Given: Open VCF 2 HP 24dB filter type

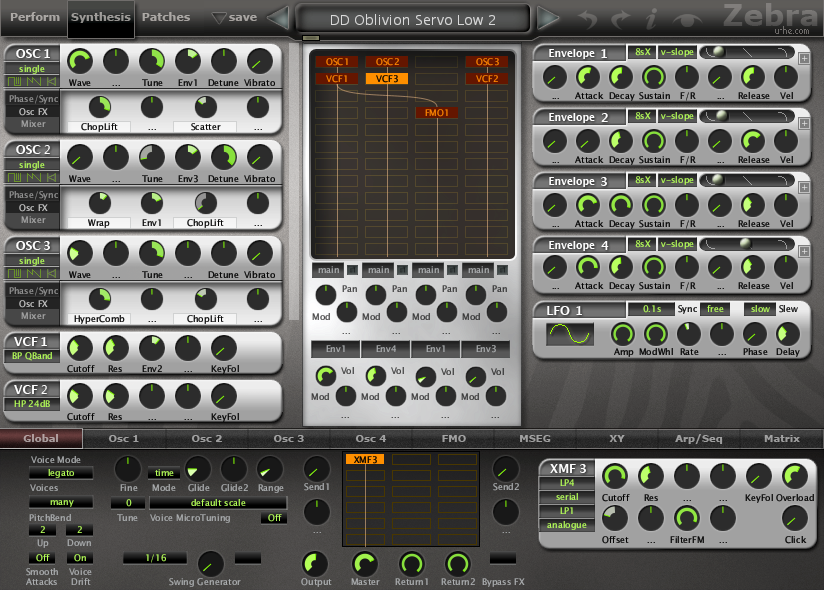Looking at the screenshot, I should (32, 403).
